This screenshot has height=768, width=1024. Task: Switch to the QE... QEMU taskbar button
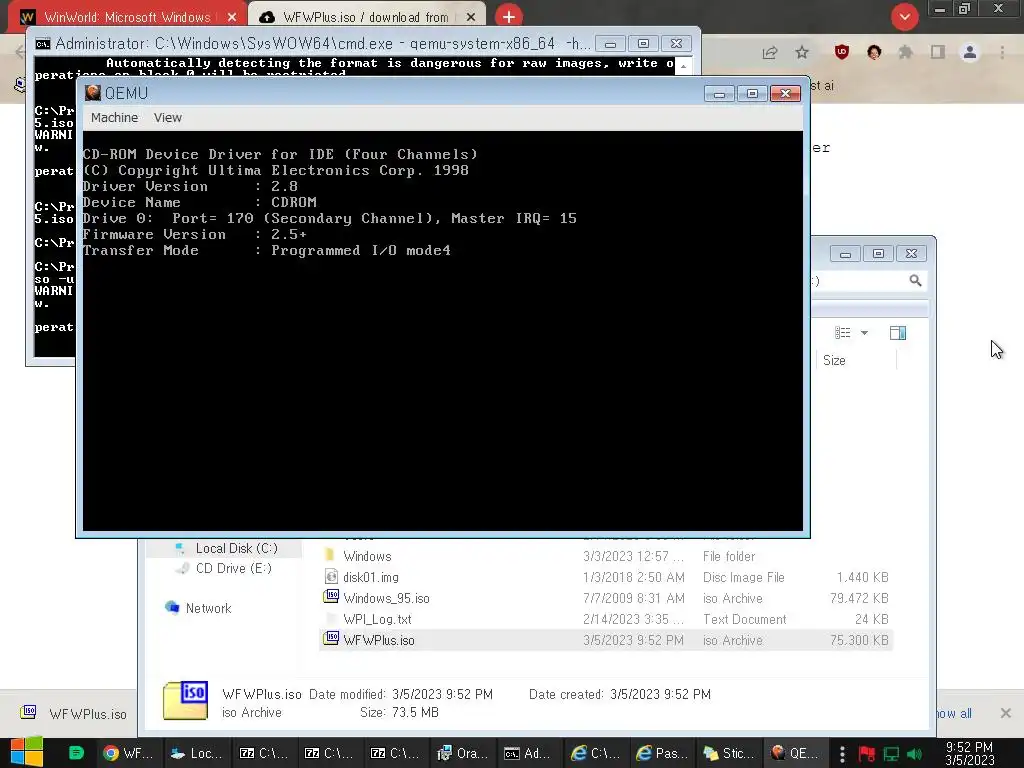point(794,753)
